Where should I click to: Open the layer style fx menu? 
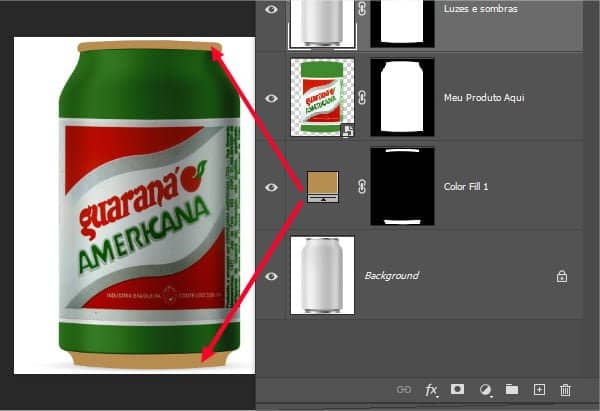pyautogui.click(x=431, y=390)
